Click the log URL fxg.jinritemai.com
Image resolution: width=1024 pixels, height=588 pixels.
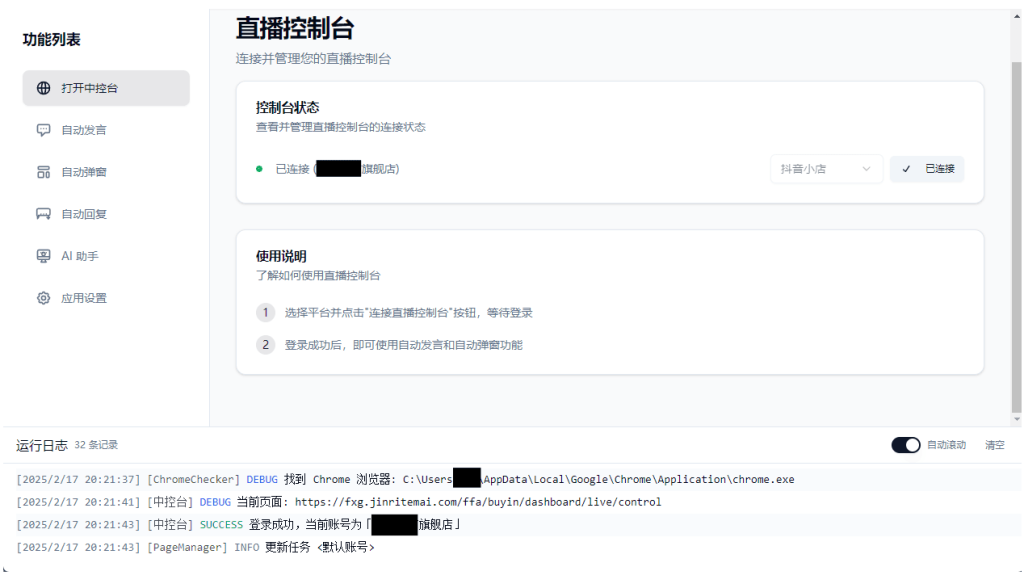coord(477,502)
